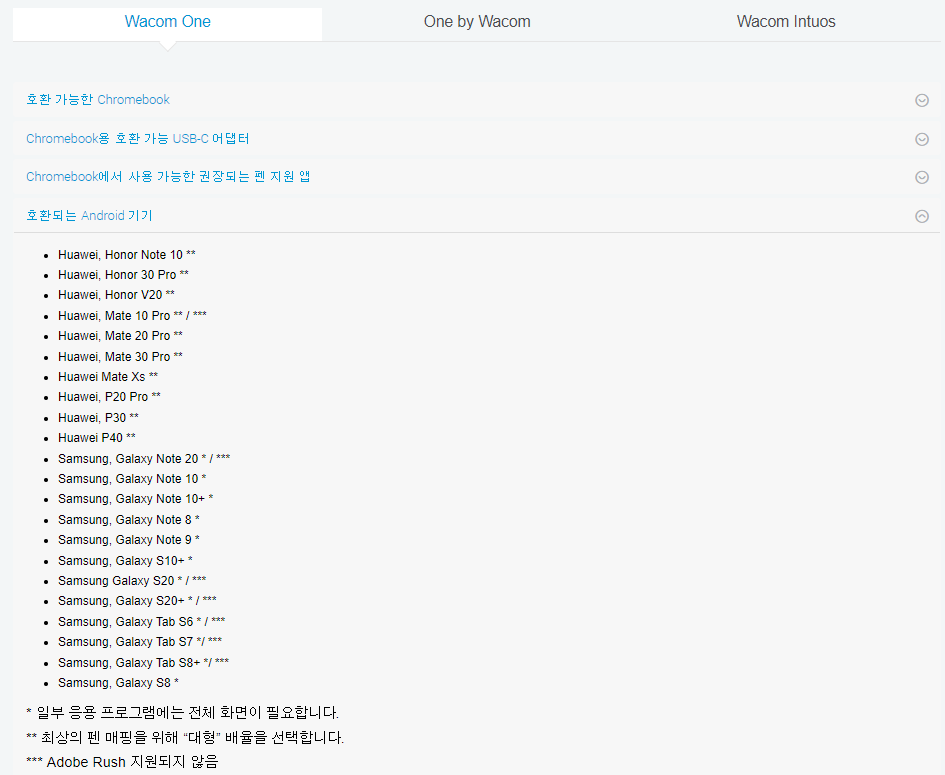This screenshot has width=945, height=775.
Task: Select list item Samsung, Galaxy S8
Action: point(119,682)
